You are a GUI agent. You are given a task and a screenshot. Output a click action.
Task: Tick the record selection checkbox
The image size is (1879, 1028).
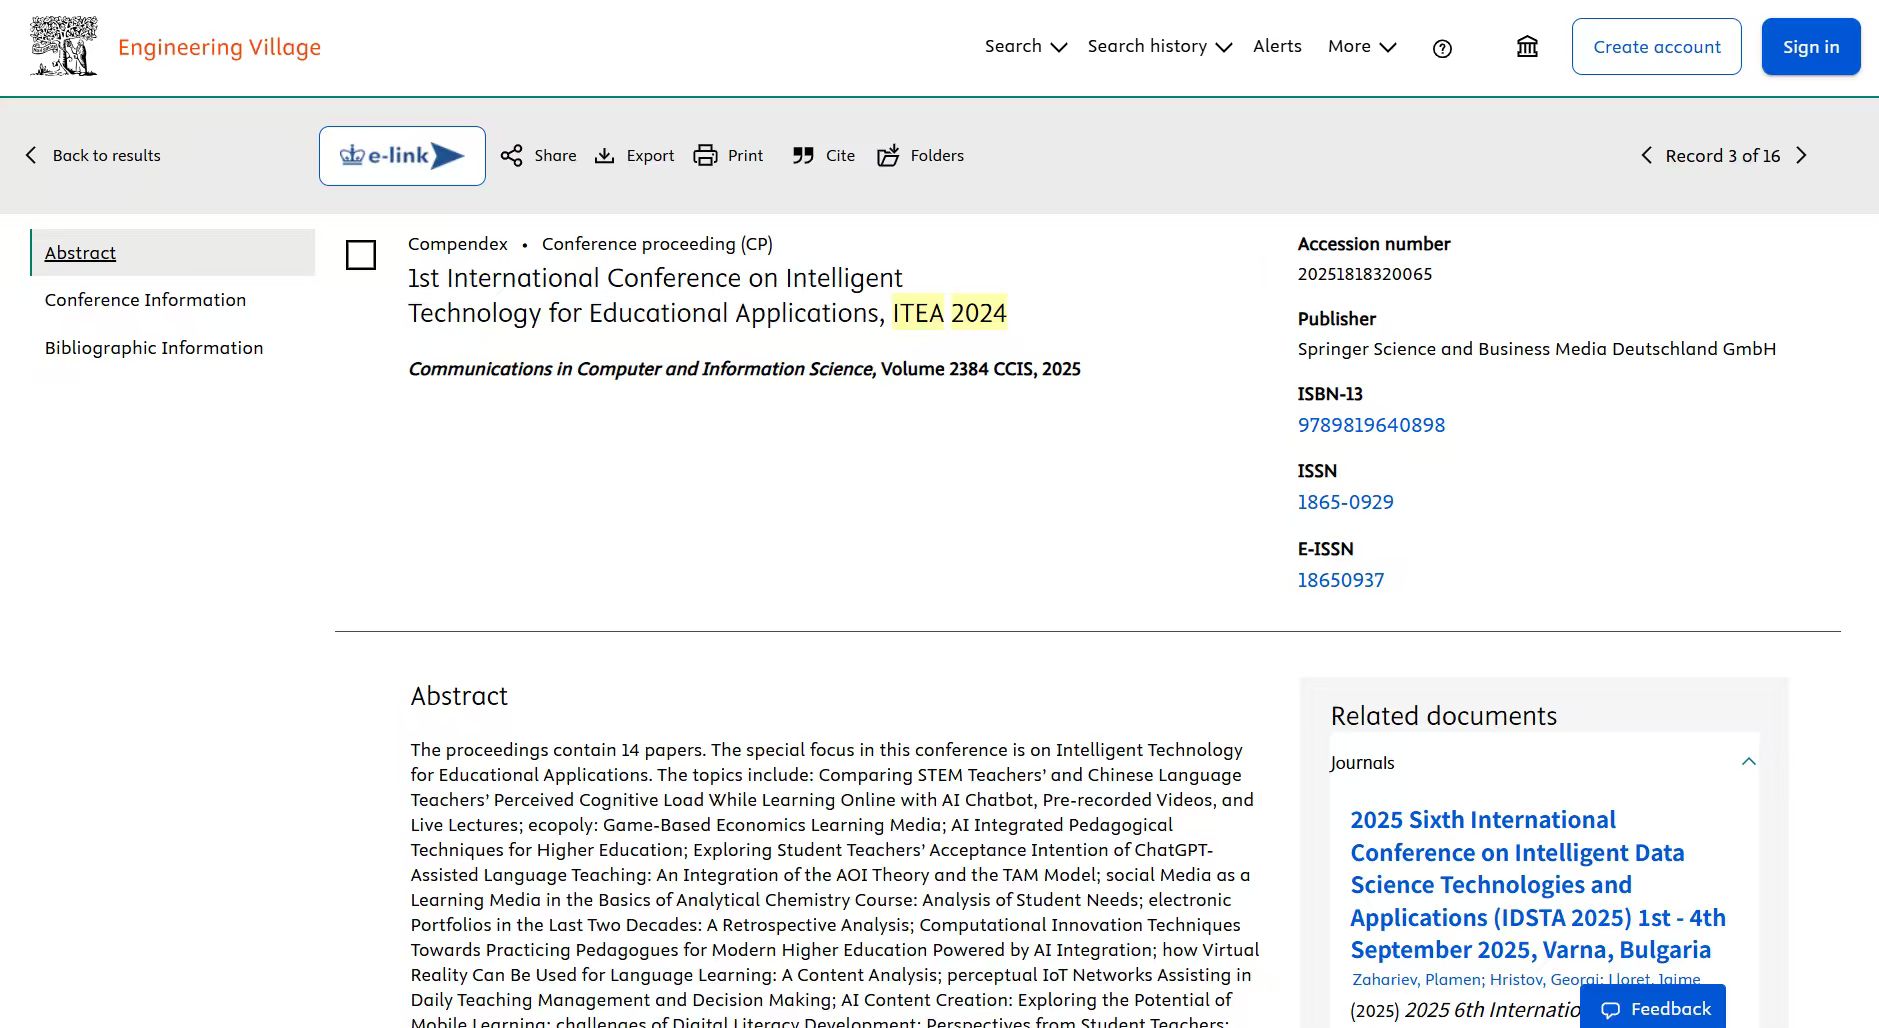[x=361, y=255]
